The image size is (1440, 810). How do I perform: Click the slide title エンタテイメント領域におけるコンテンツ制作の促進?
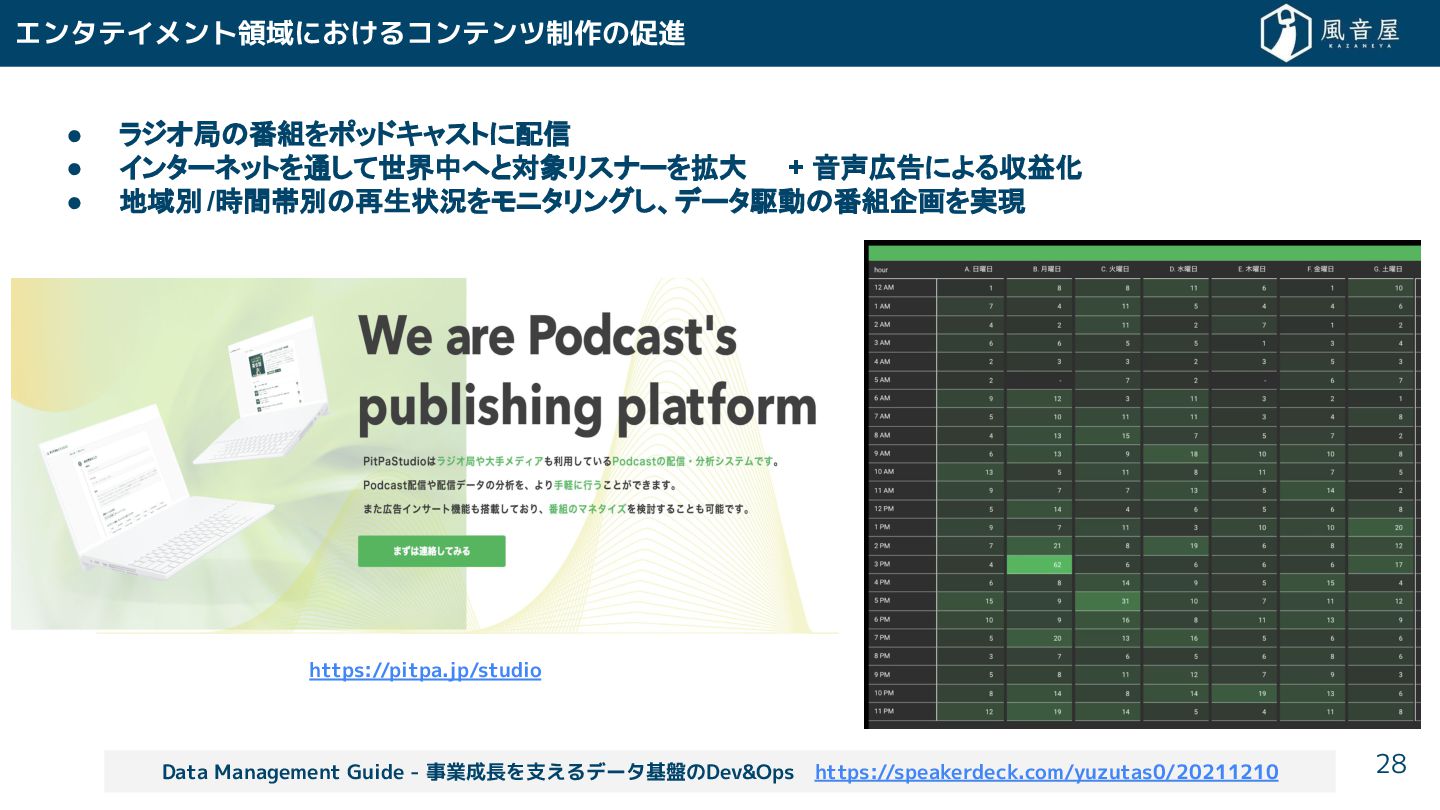350,33
